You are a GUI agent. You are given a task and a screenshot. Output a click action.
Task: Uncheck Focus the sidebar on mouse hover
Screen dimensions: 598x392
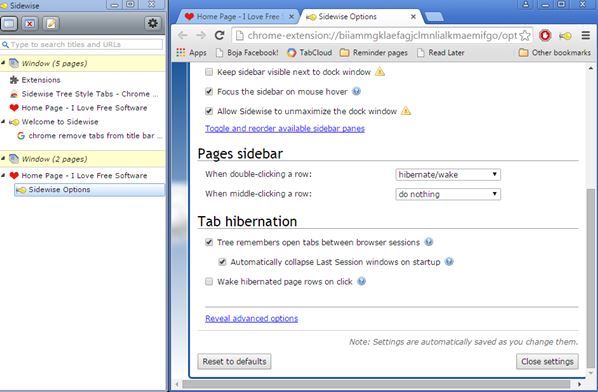click(209, 92)
